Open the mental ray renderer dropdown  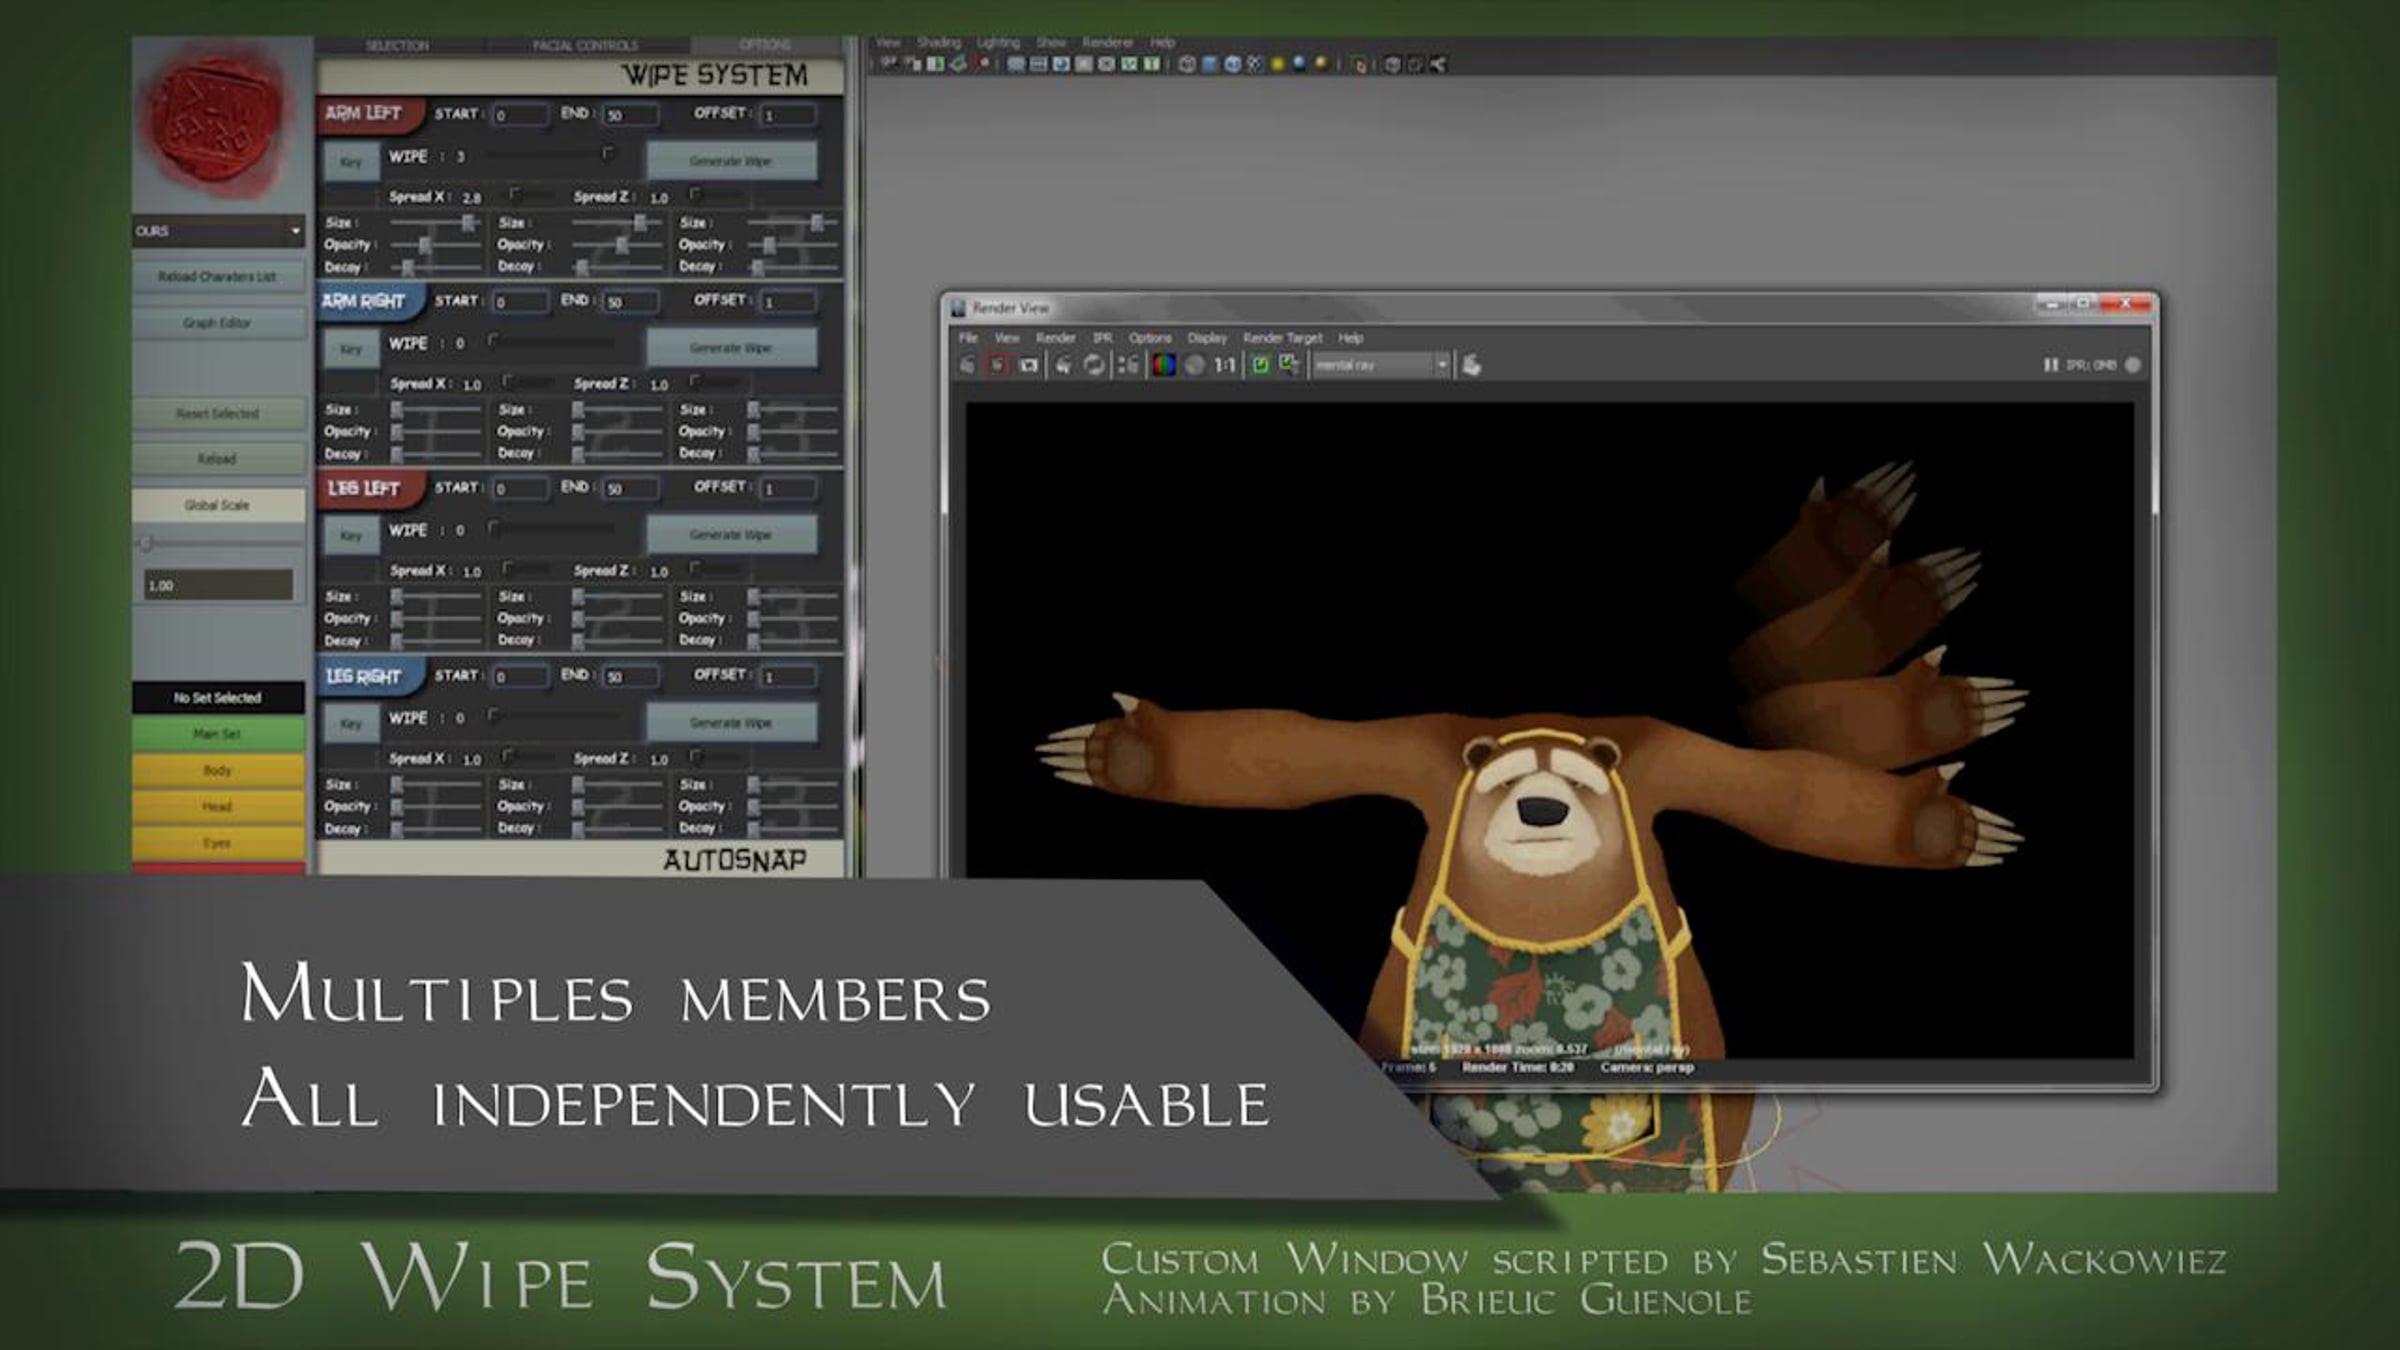point(1381,365)
